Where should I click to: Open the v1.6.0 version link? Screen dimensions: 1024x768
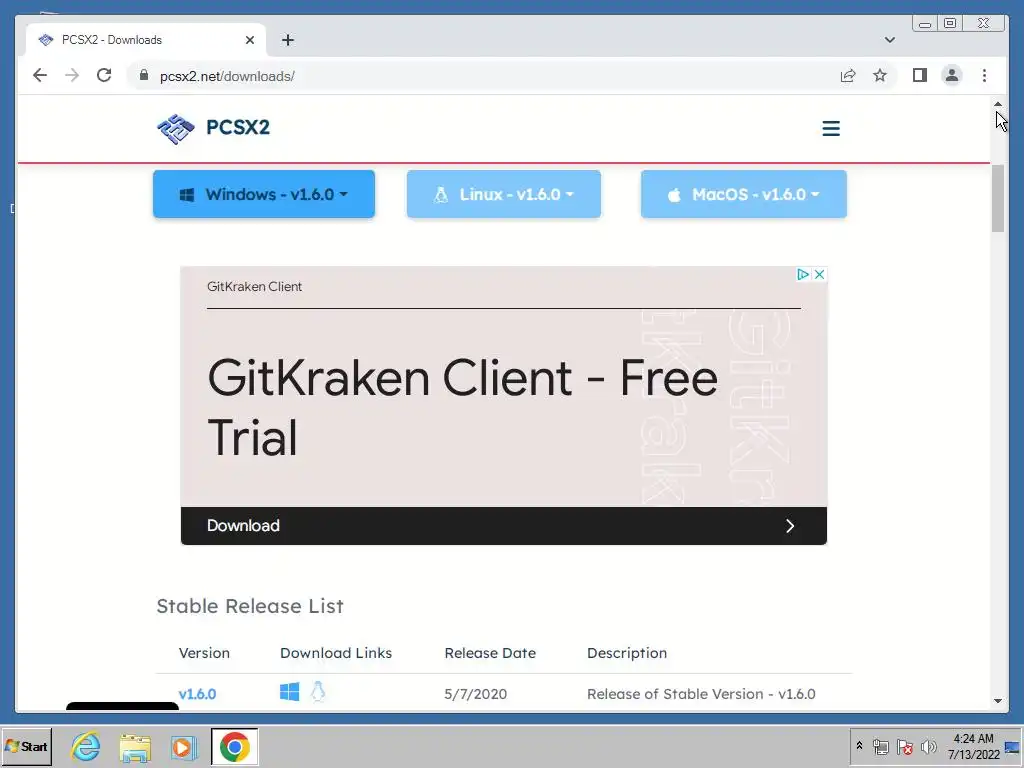[x=197, y=694]
